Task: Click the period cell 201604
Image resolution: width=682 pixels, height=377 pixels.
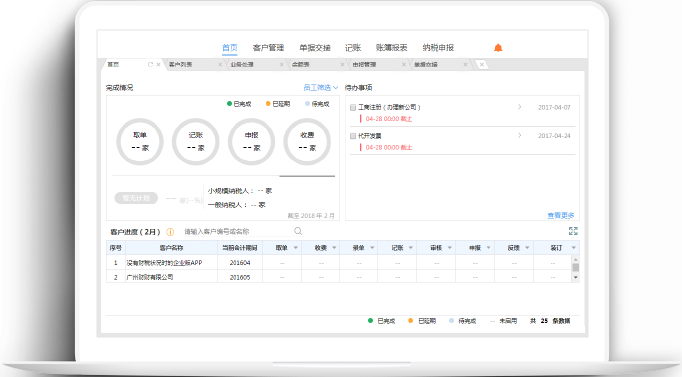Action: [240, 263]
